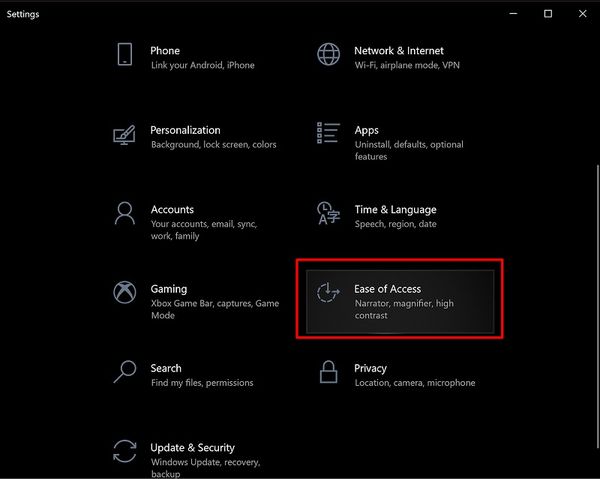Click the Privacy lock icon
600x479 pixels.
click(x=328, y=372)
